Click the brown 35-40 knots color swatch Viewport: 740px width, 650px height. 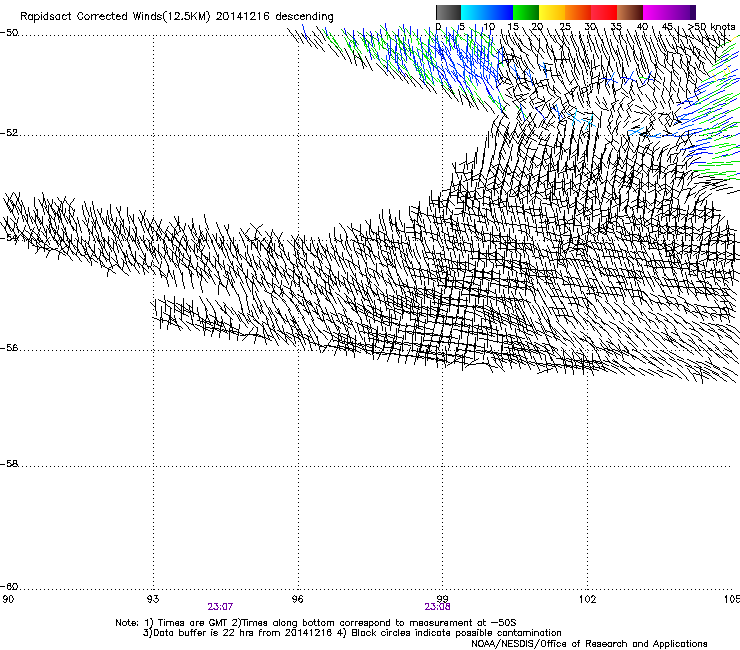click(630, 12)
